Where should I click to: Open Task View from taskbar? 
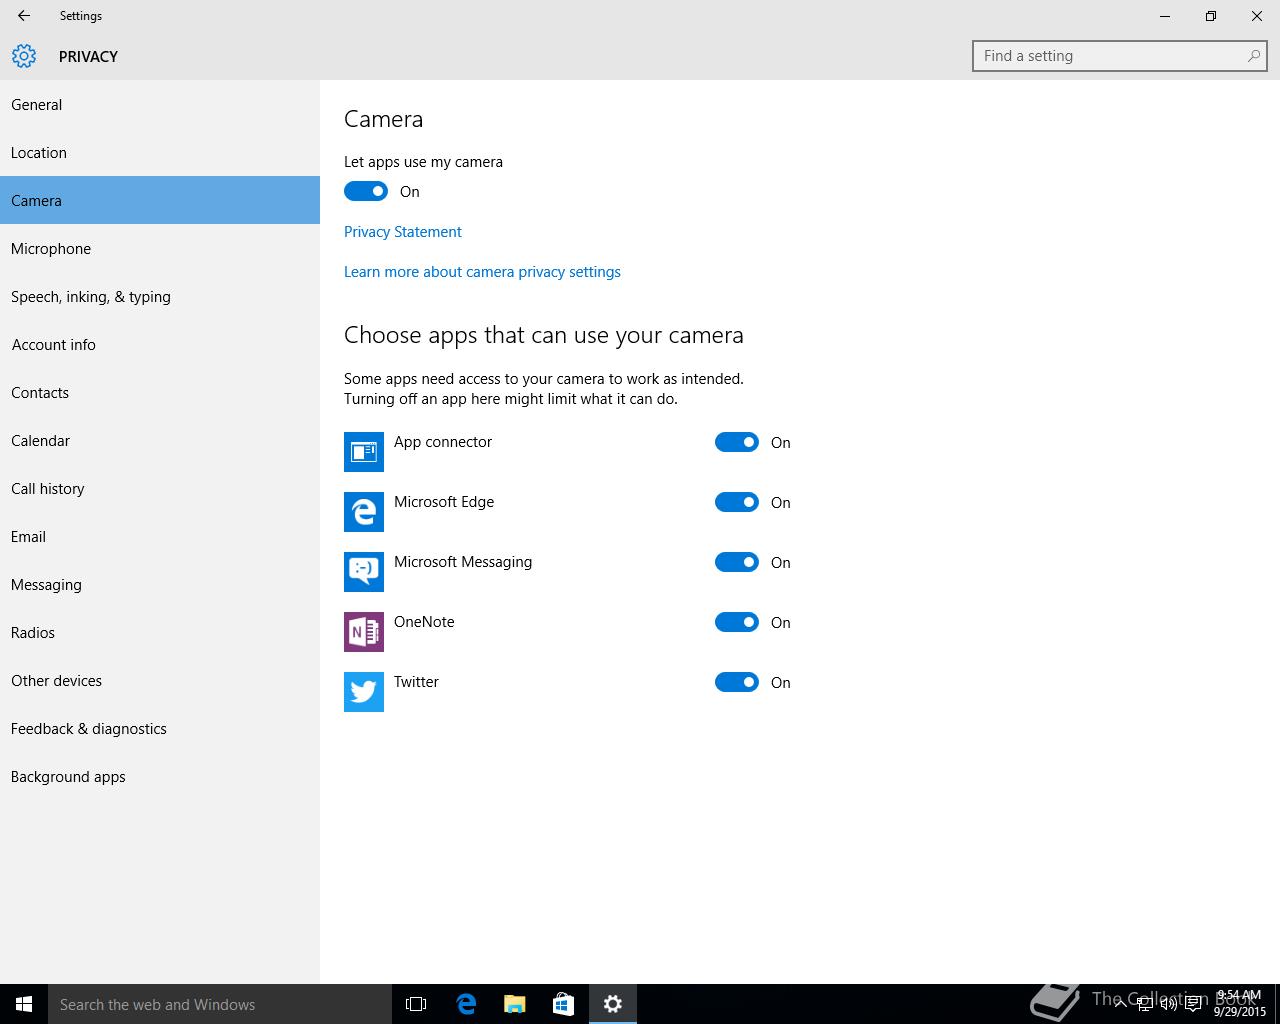tap(416, 1004)
